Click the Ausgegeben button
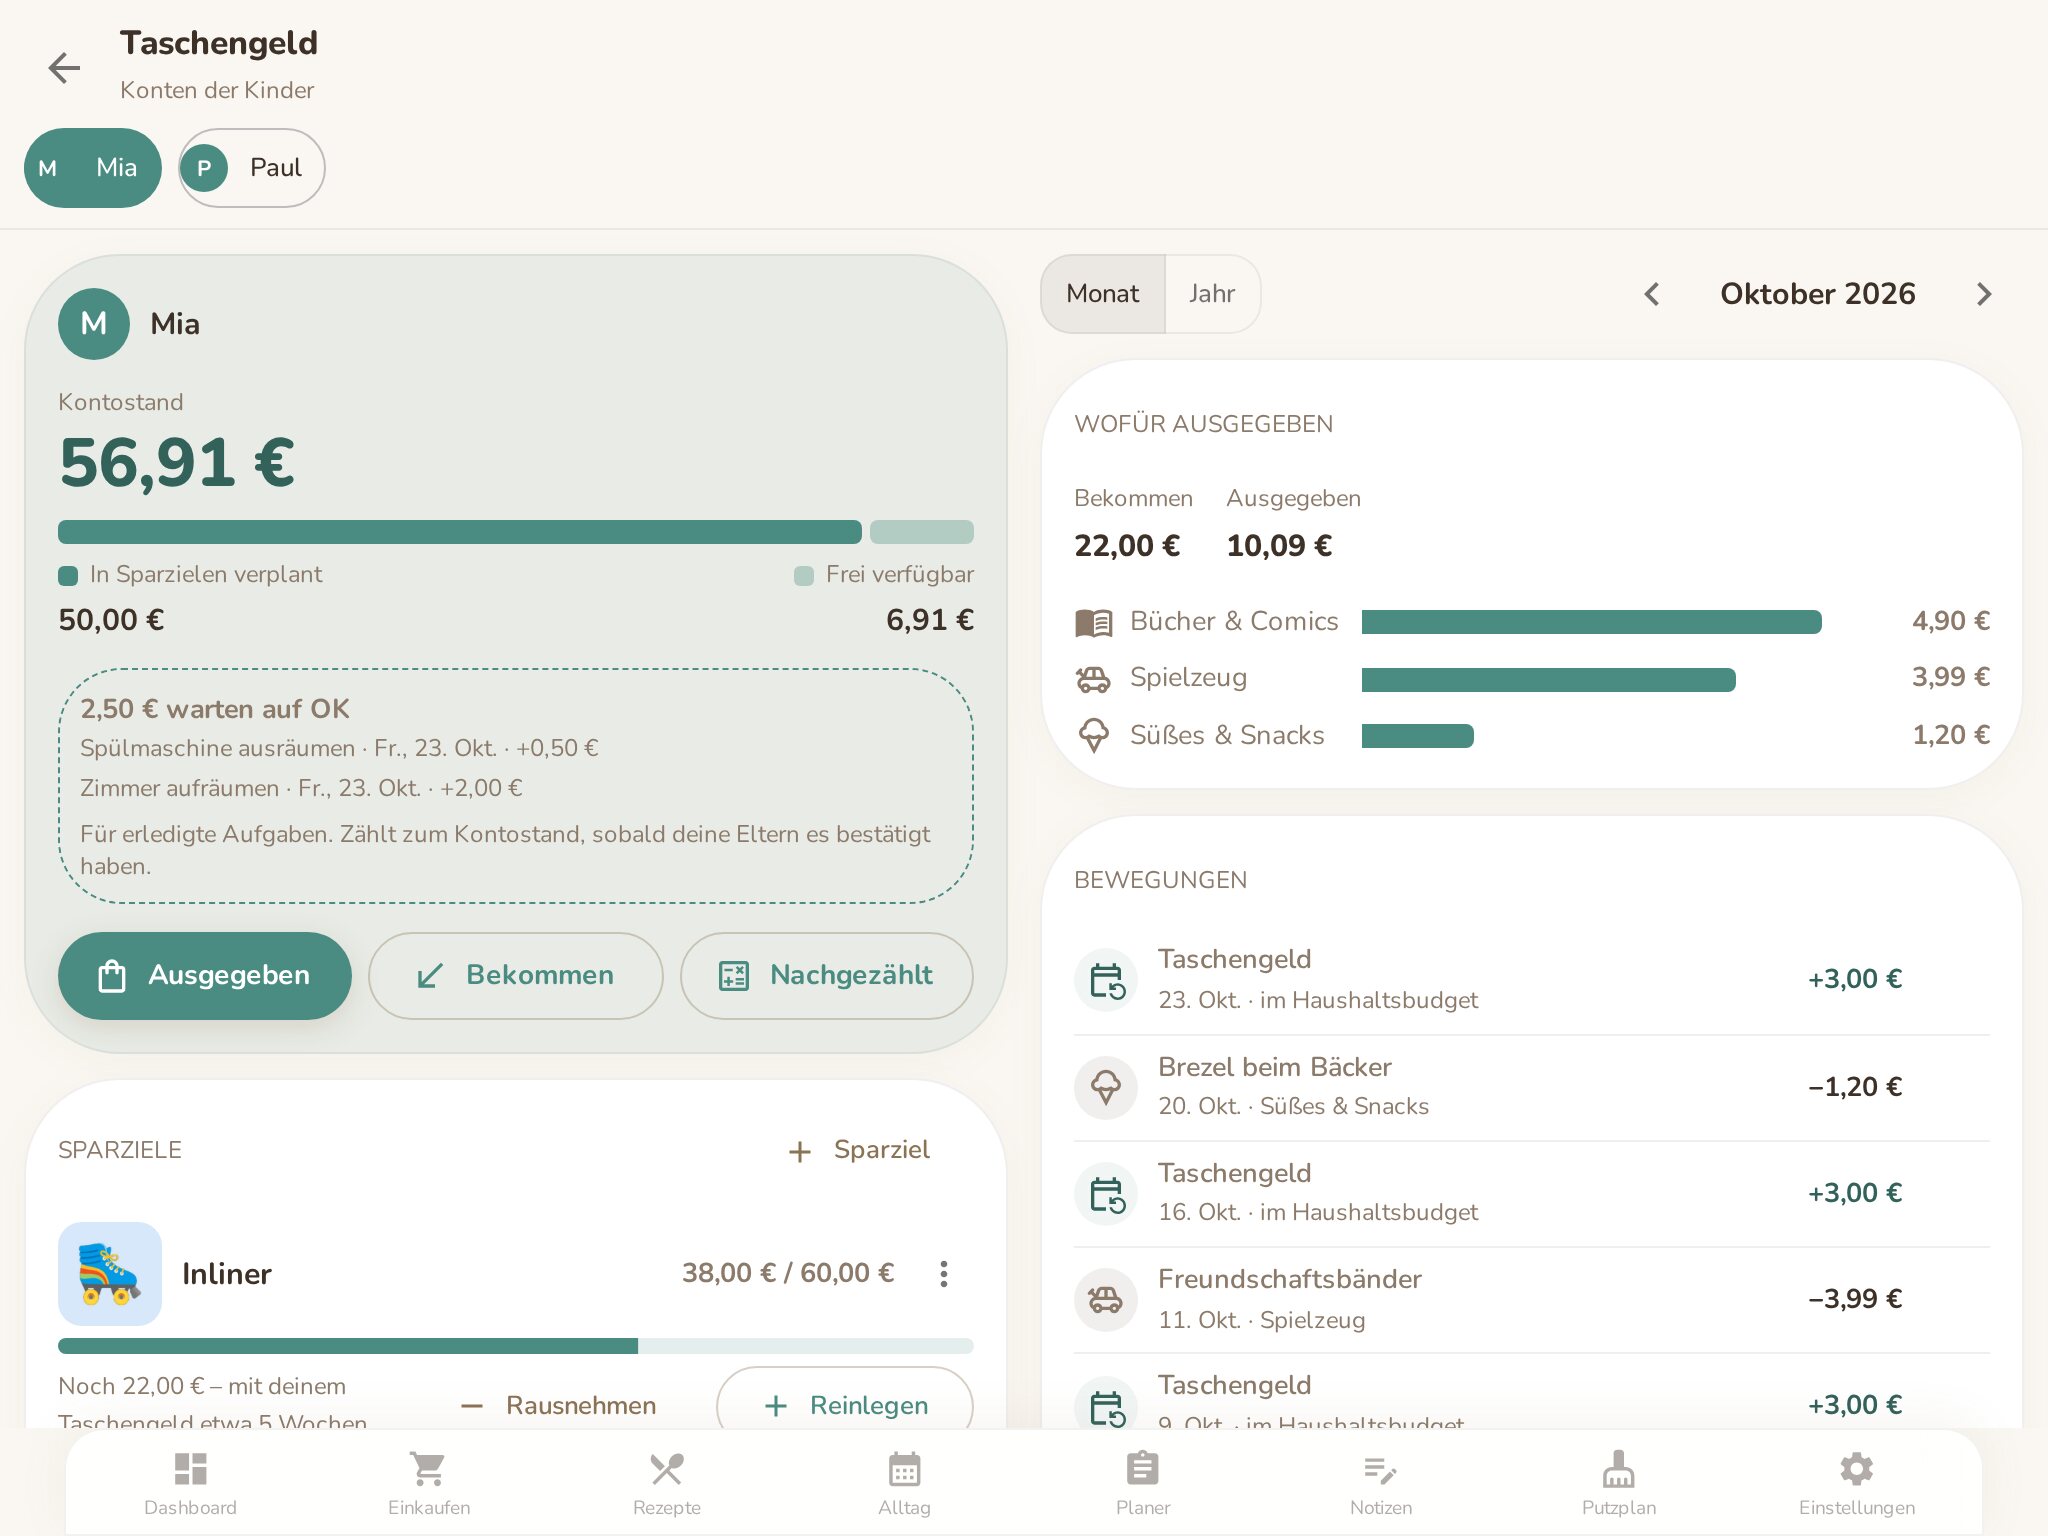The width and height of the screenshot is (2048, 1536). click(x=205, y=976)
